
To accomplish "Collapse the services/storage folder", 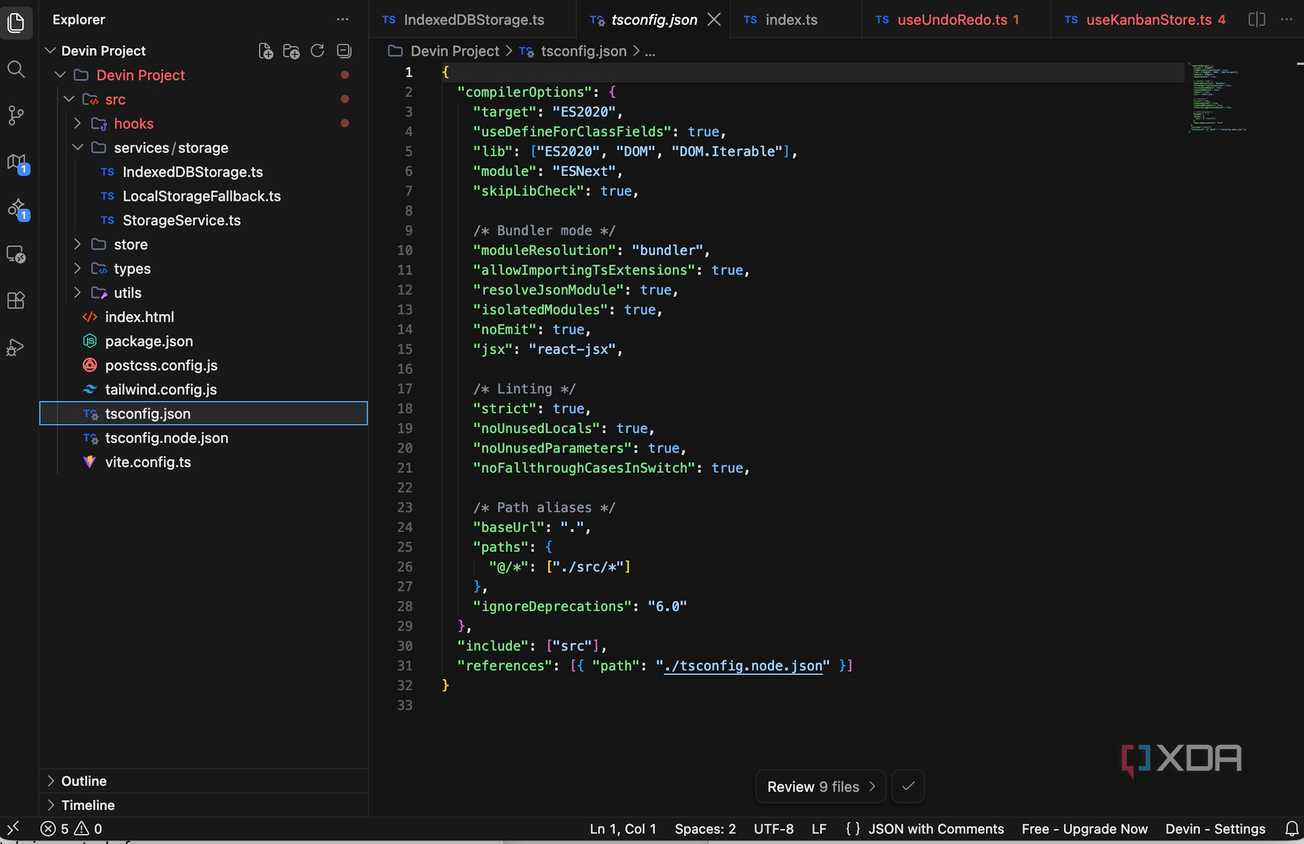I will click(x=78, y=148).
